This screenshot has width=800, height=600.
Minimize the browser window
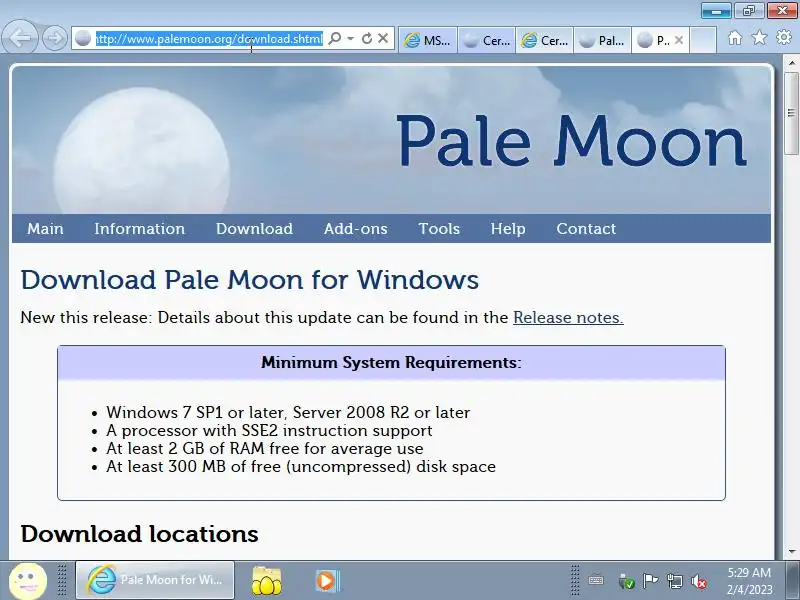pos(716,11)
